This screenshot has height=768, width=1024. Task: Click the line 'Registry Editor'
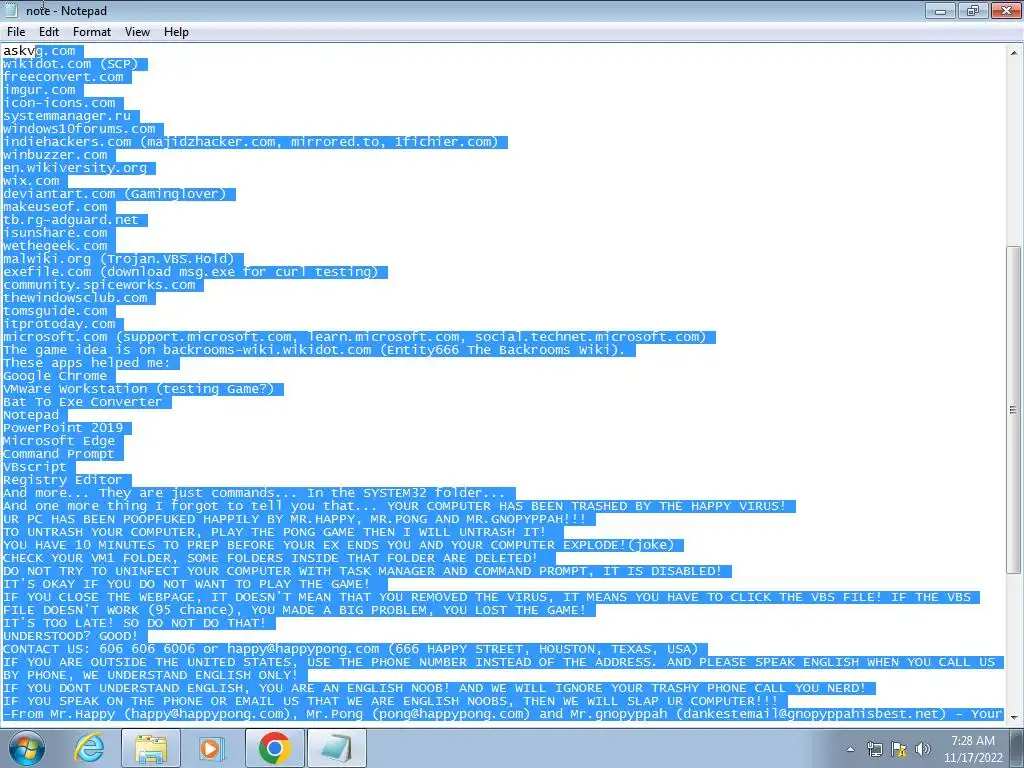pos(63,480)
